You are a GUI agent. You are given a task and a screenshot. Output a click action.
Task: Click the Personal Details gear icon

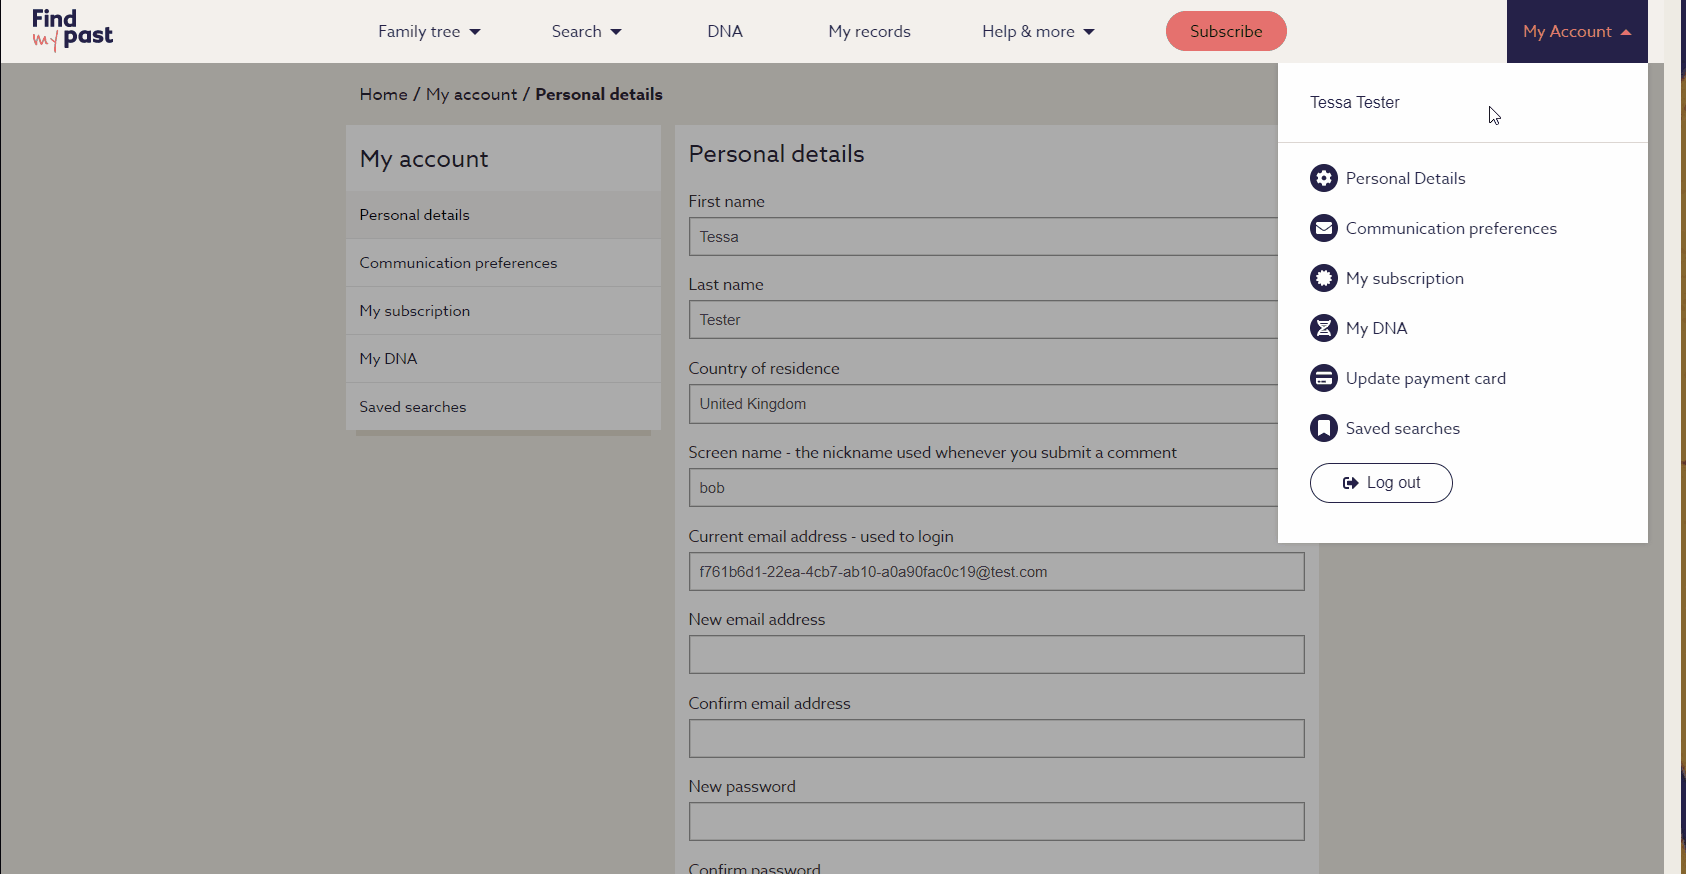[x=1323, y=178]
